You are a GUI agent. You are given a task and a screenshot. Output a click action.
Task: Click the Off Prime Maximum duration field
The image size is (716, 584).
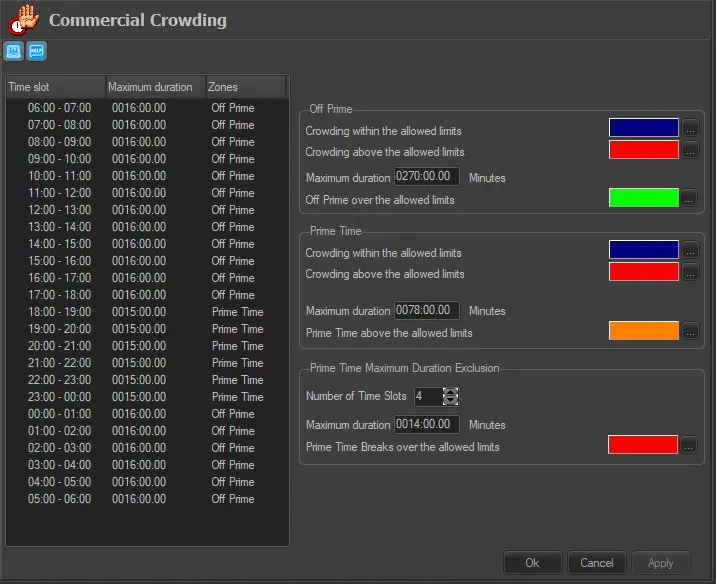[427, 177]
